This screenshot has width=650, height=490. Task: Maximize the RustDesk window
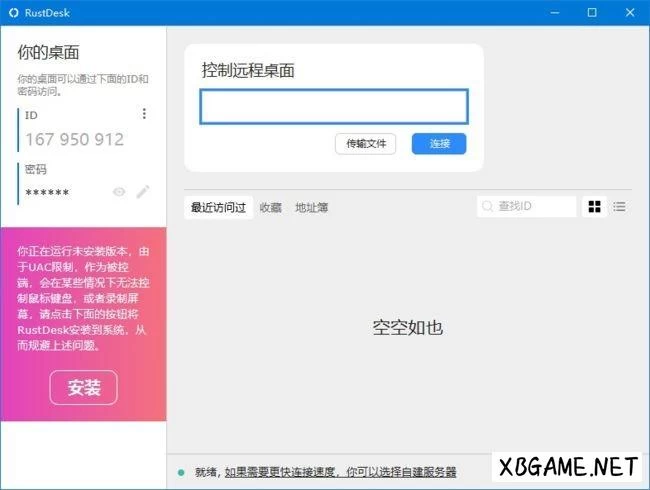click(x=592, y=12)
